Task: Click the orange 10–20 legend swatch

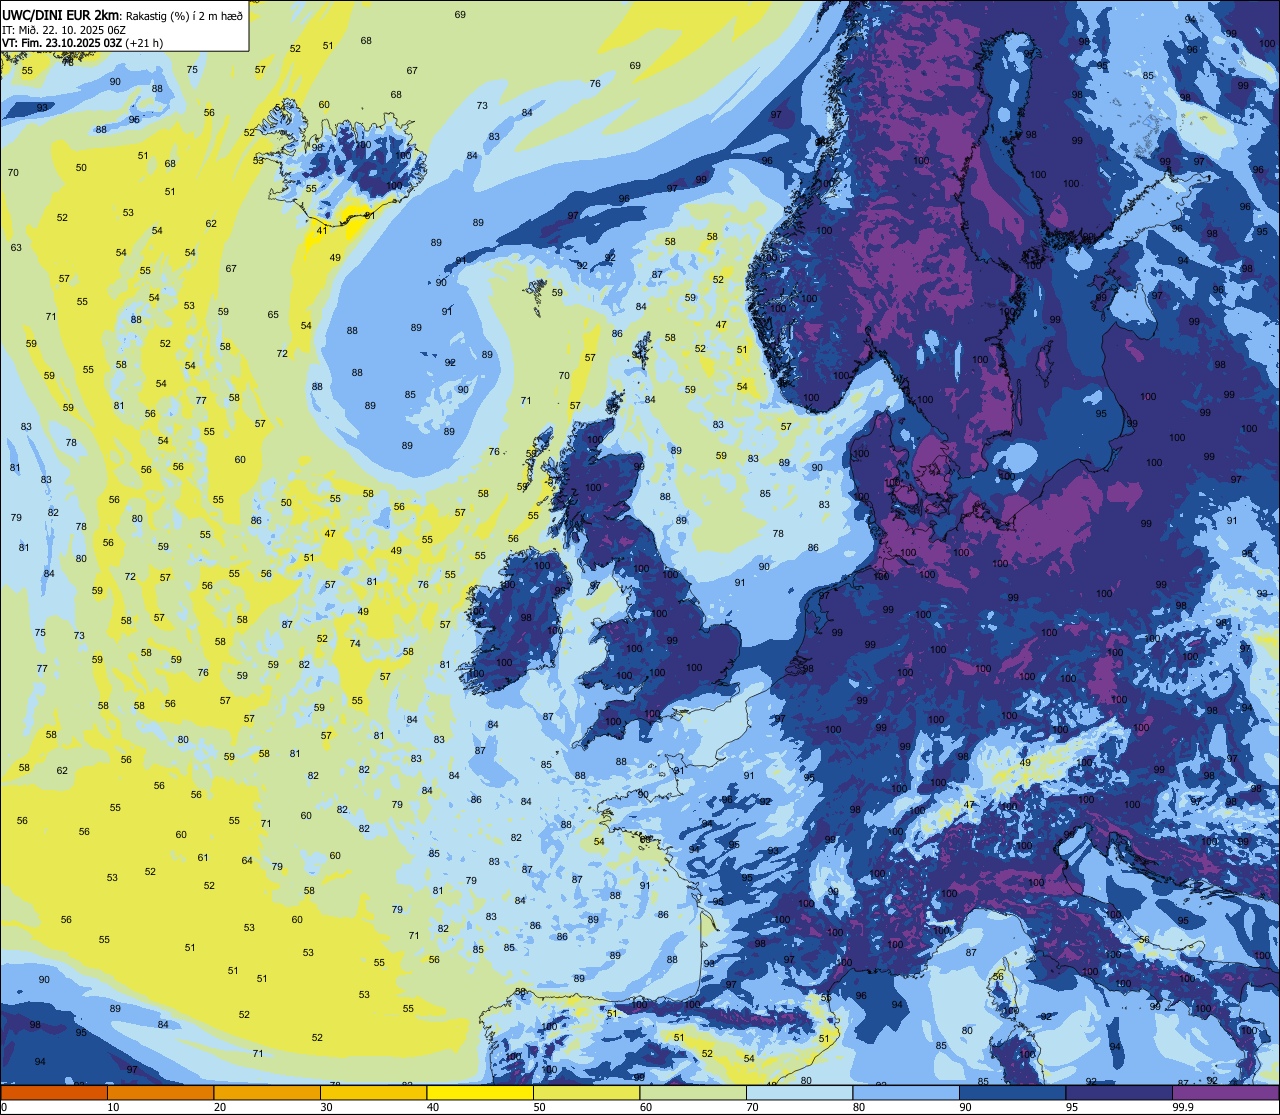Action: pos(160,1093)
